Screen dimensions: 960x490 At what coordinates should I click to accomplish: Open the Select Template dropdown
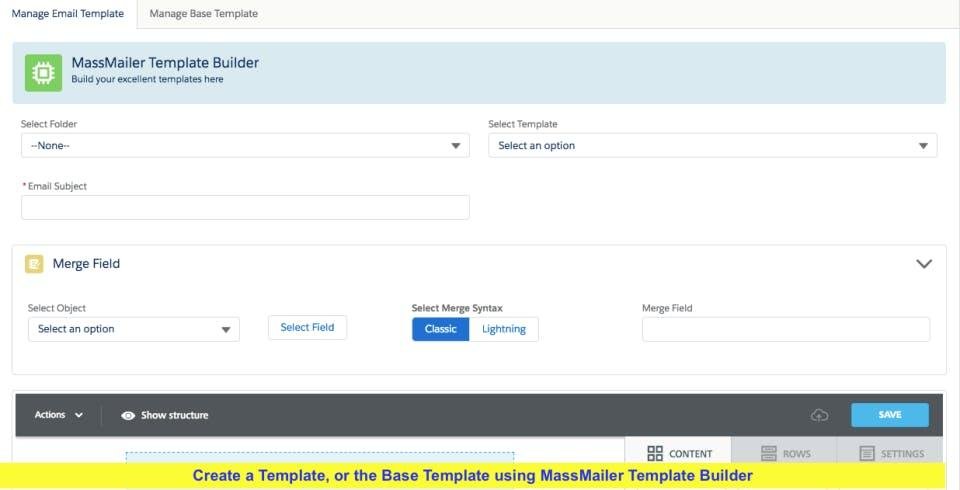tap(712, 146)
